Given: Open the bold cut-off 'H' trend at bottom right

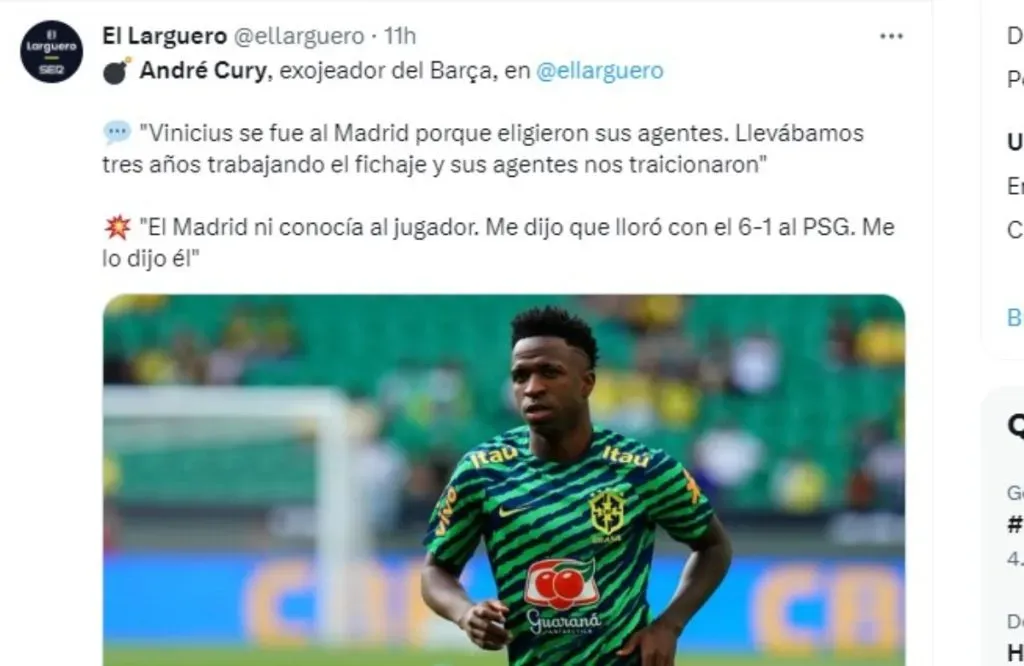Looking at the screenshot, I should click(x=1016, y=653).
